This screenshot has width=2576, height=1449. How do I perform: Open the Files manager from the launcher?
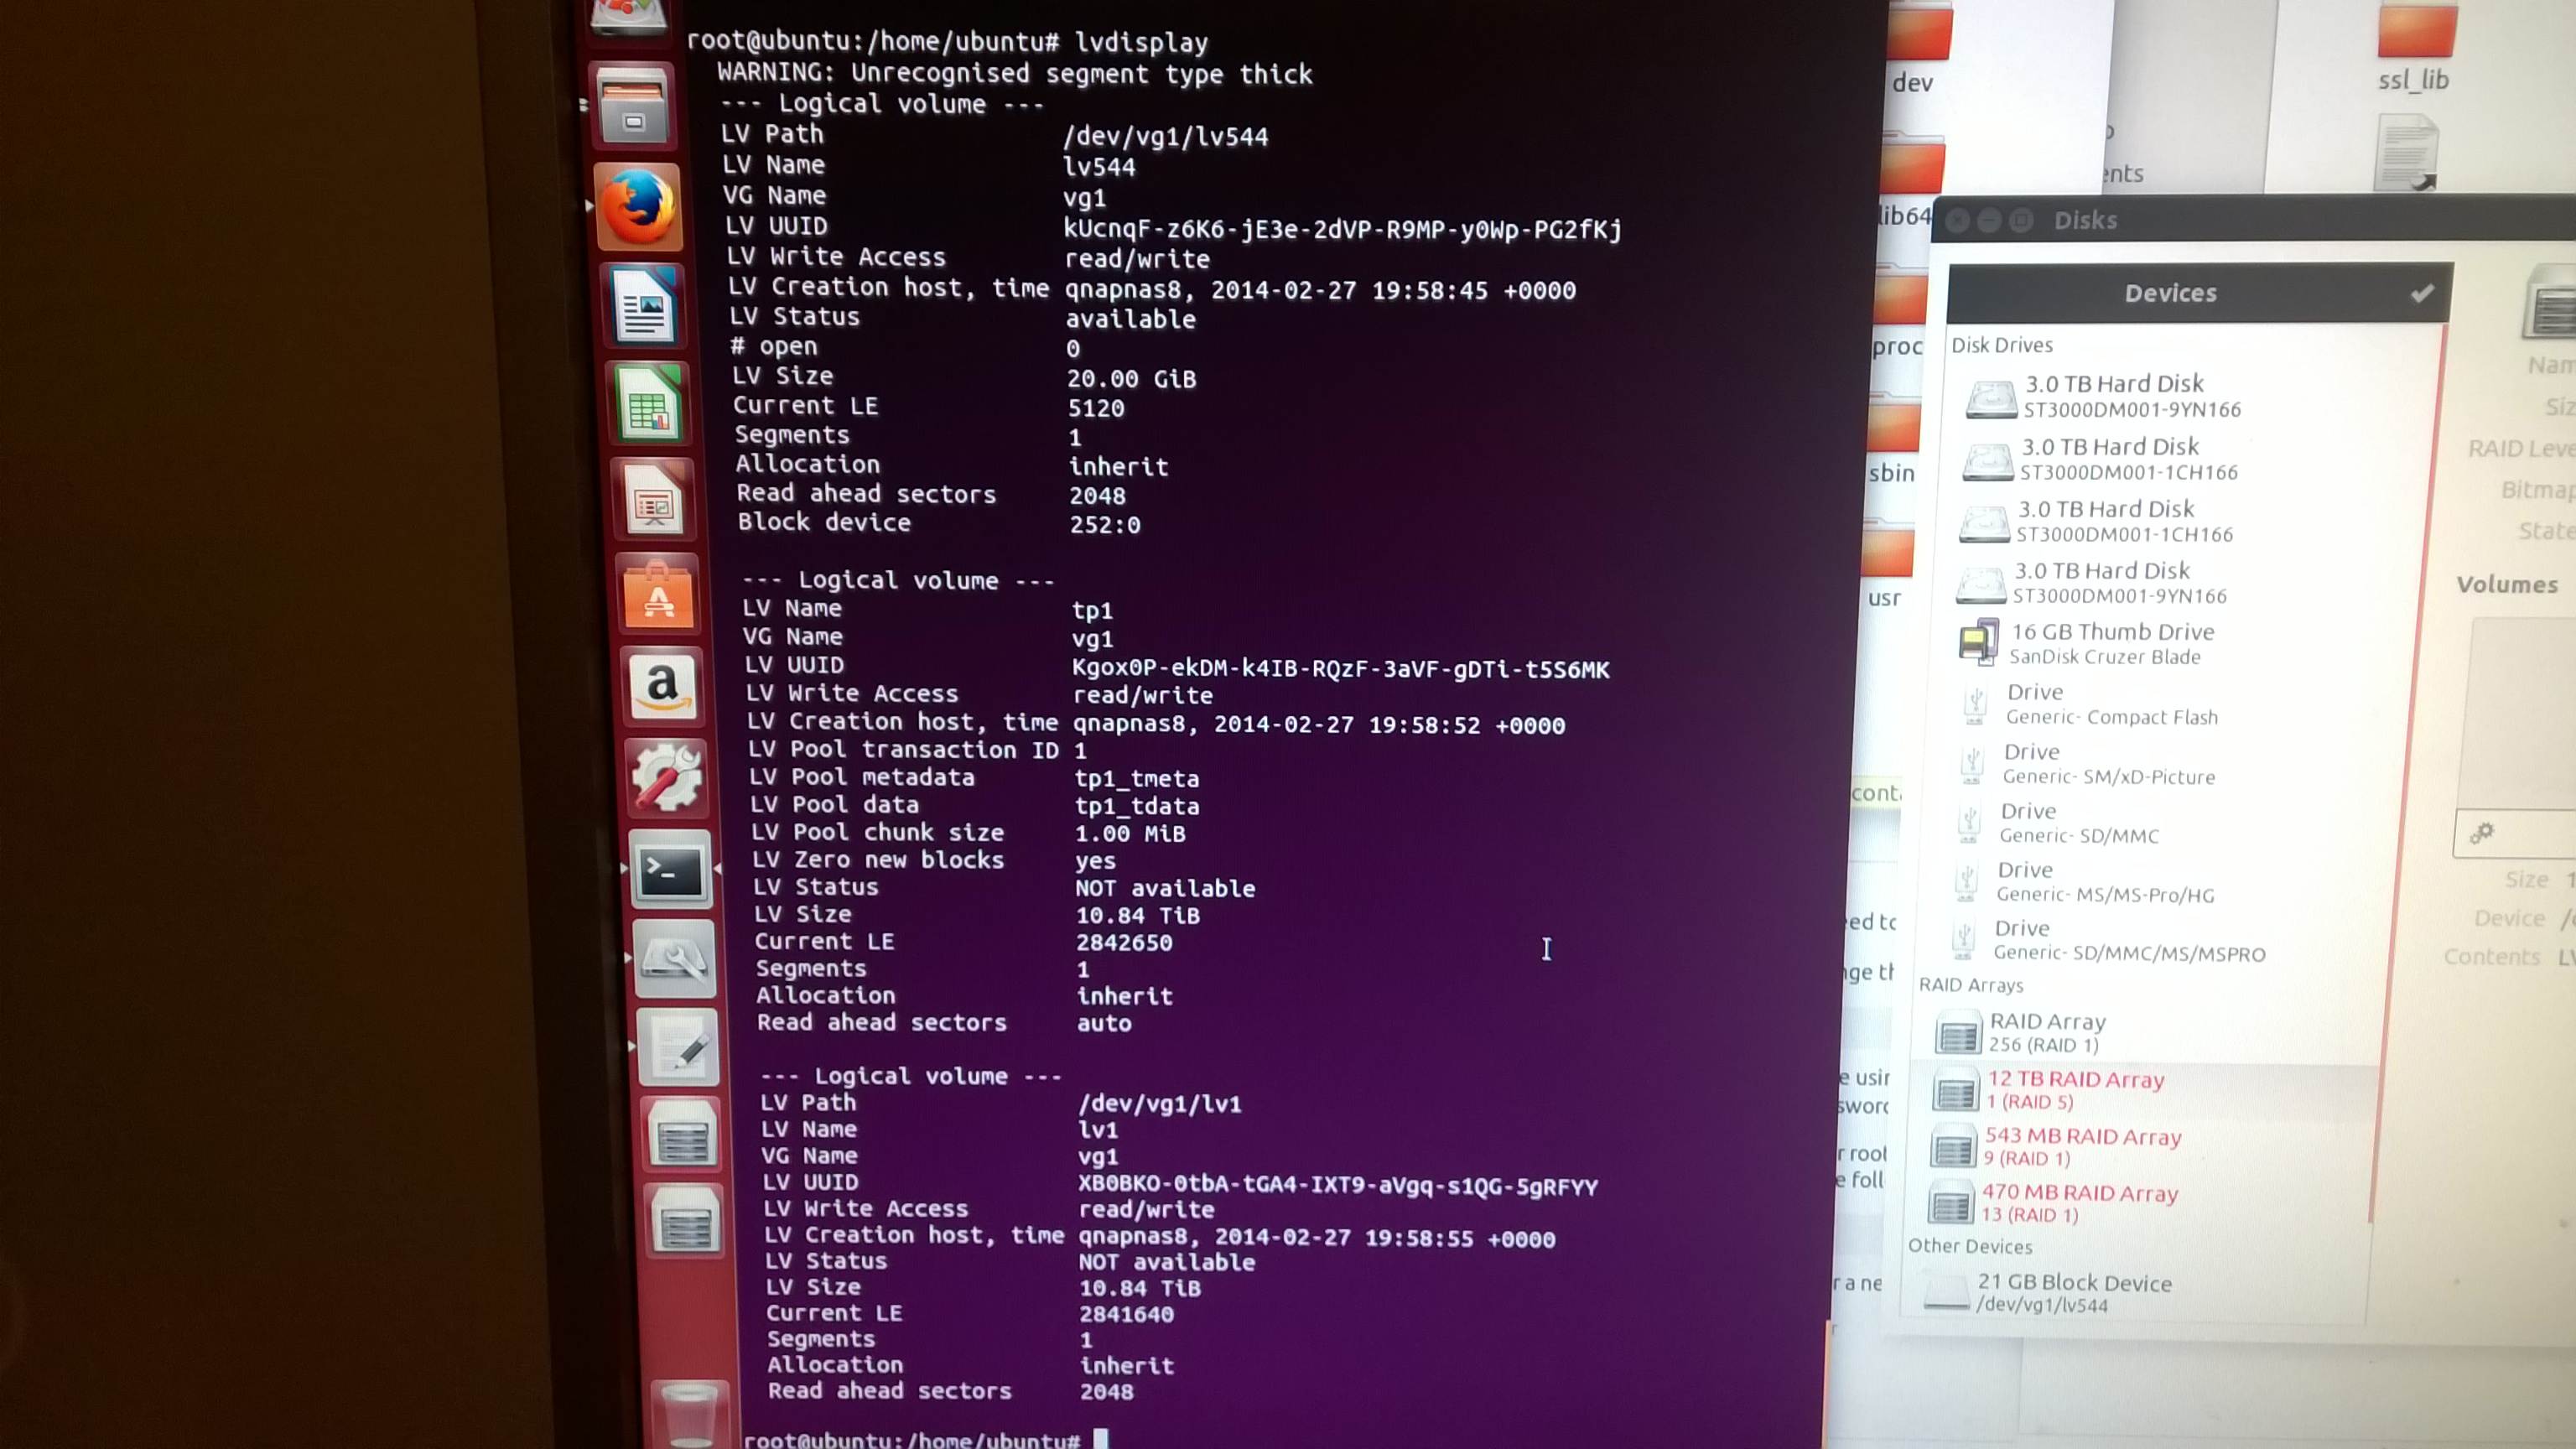[x=633, y=107]
